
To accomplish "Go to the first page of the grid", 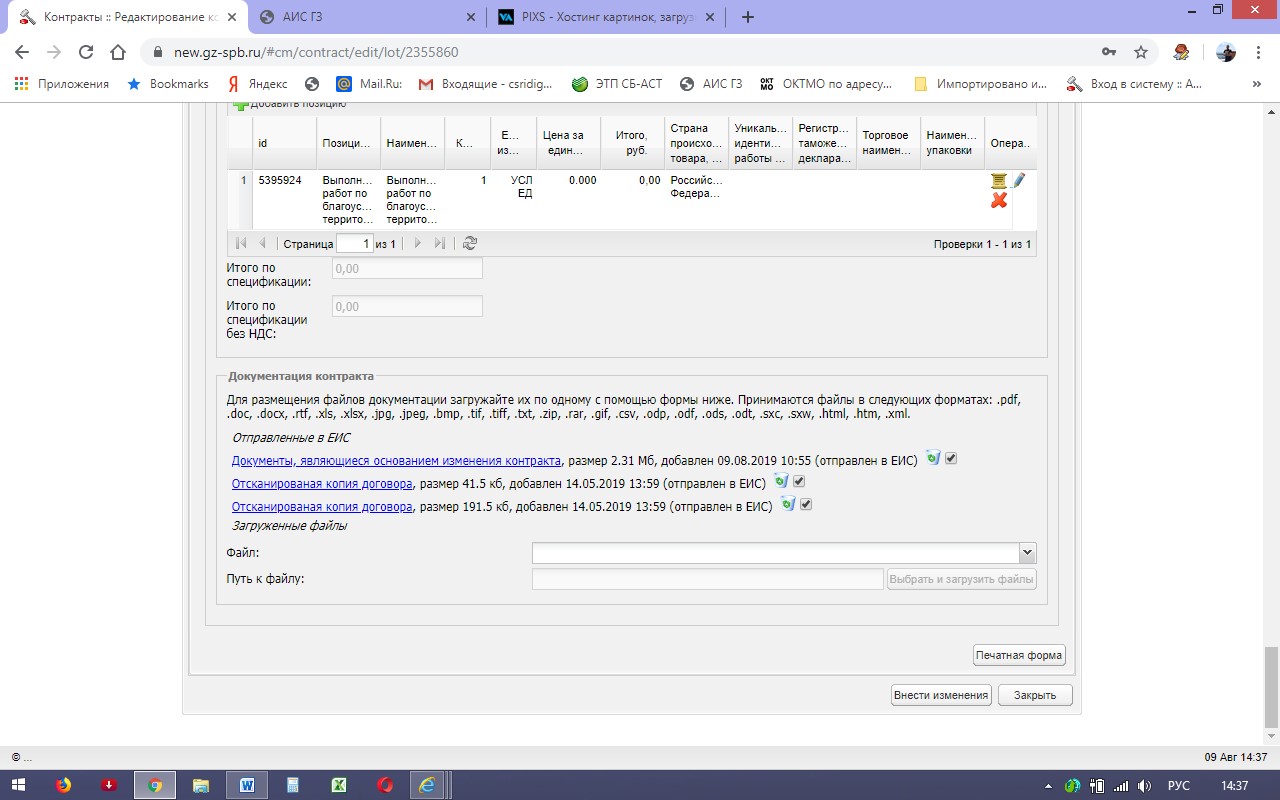I will click(241, 243).
